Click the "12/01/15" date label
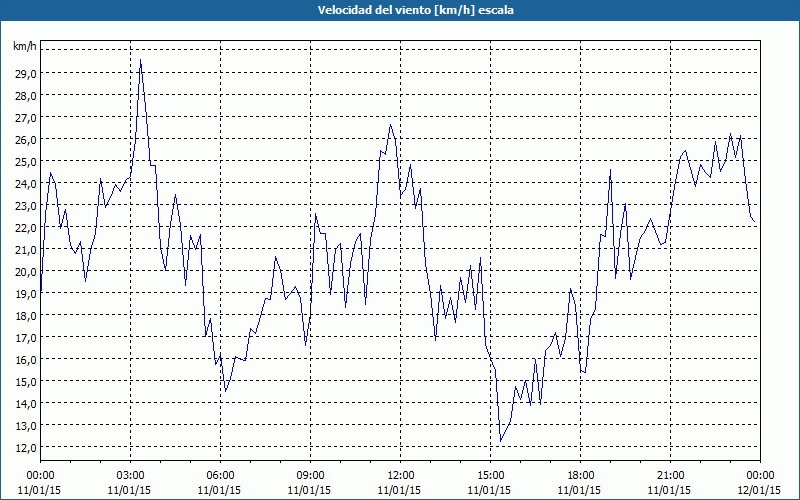This screenshot has width=800, height=500. click(759, 490)
